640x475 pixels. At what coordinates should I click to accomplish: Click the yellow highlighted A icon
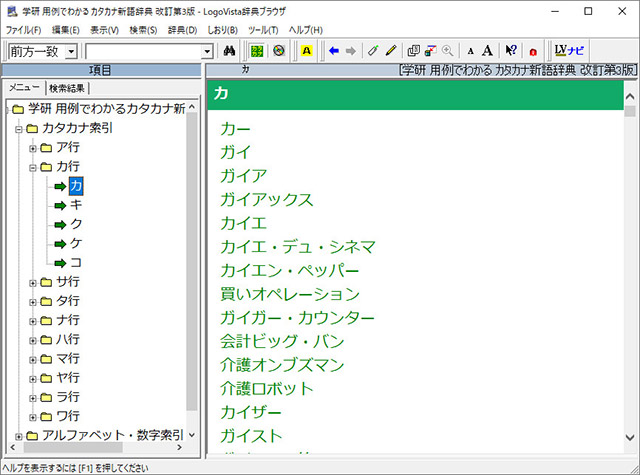[x=307, y=51]
